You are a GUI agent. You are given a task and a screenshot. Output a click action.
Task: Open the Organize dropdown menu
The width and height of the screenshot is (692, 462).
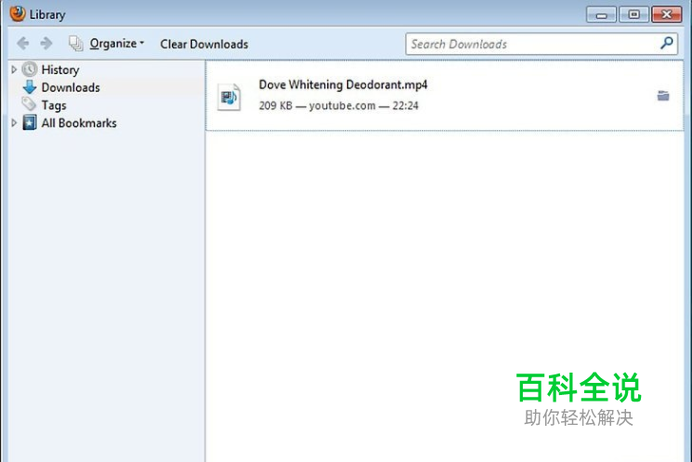tap(117, 43)
